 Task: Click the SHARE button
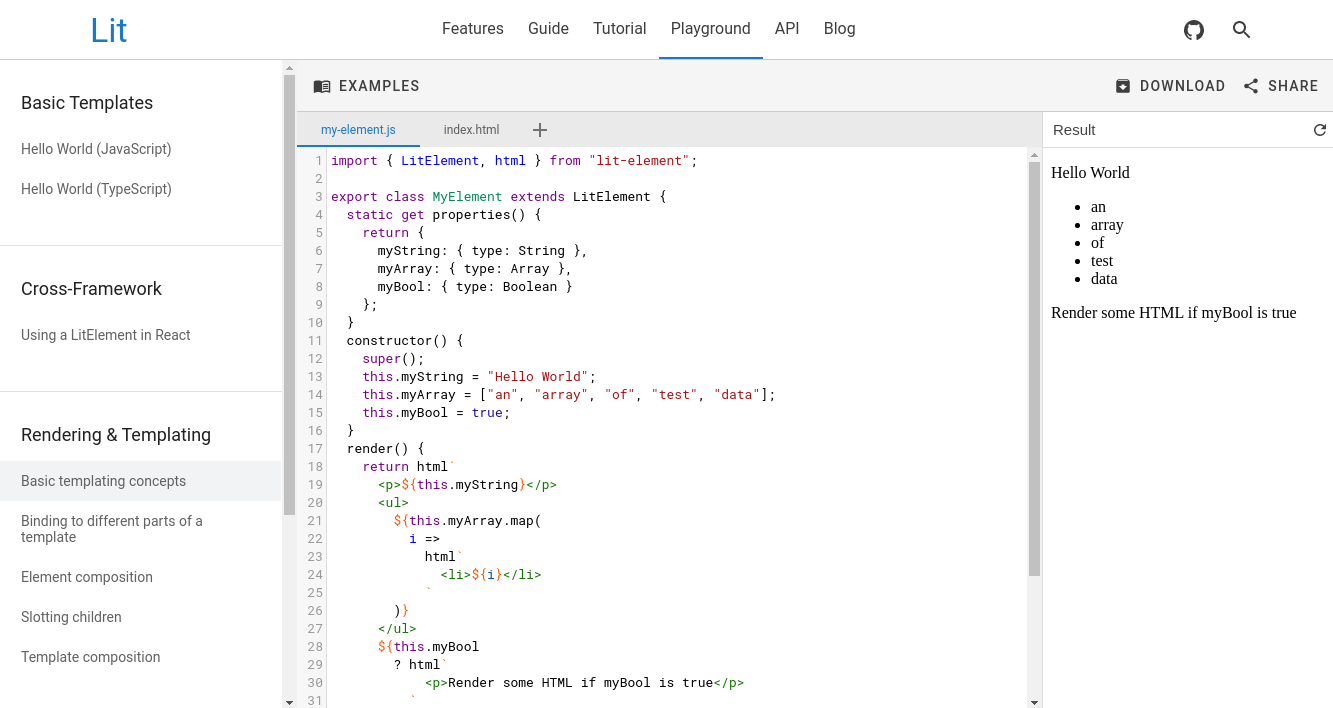pyautogui.click(x=1281, y=86)
